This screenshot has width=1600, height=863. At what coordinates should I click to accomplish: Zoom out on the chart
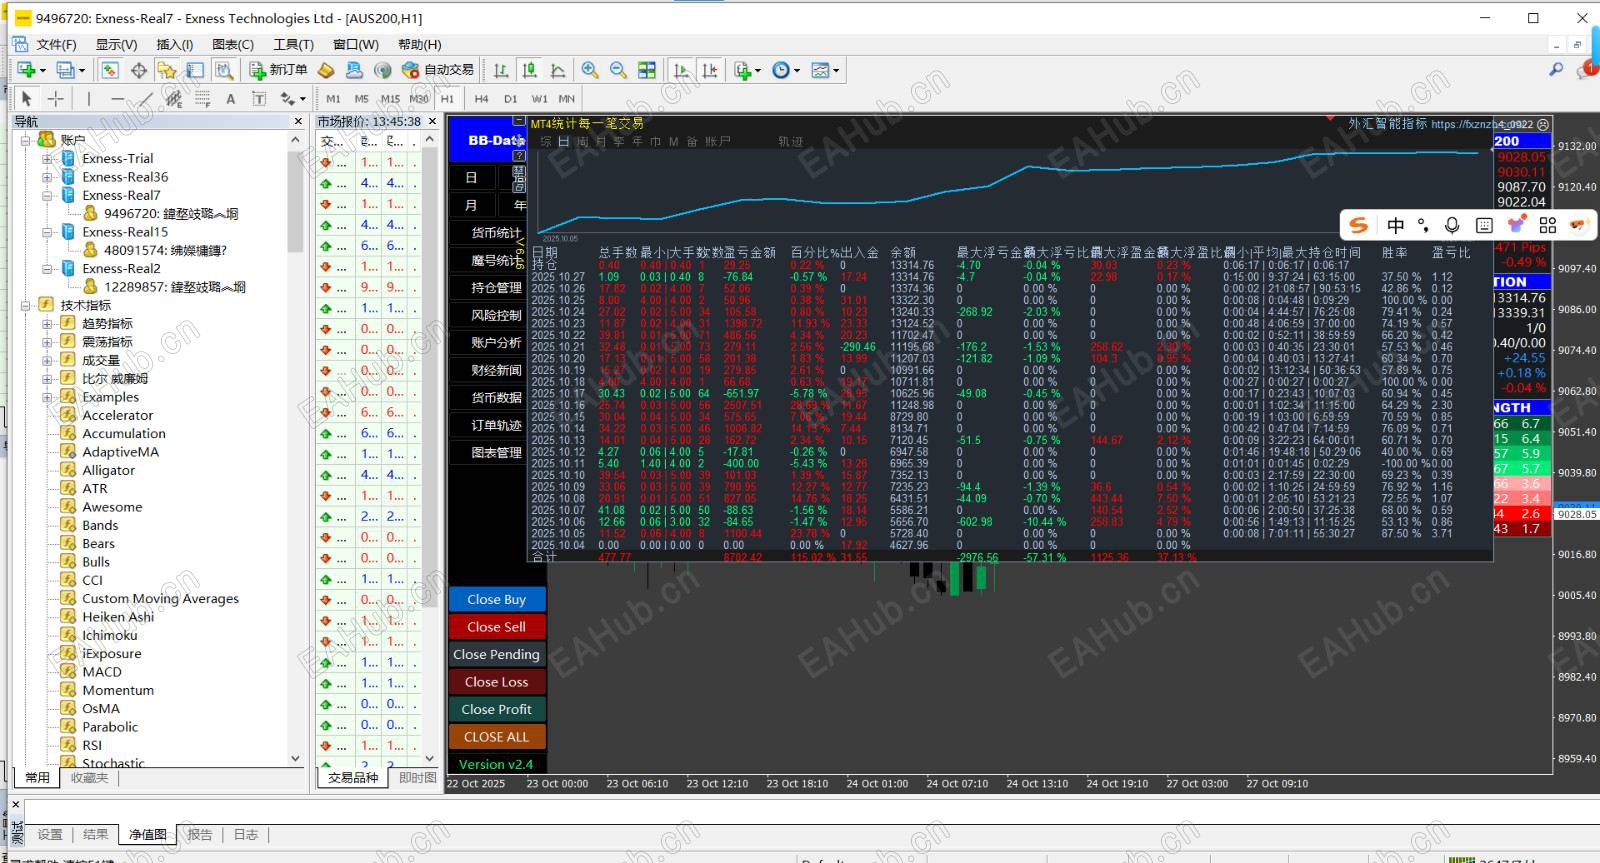point(618,70)
